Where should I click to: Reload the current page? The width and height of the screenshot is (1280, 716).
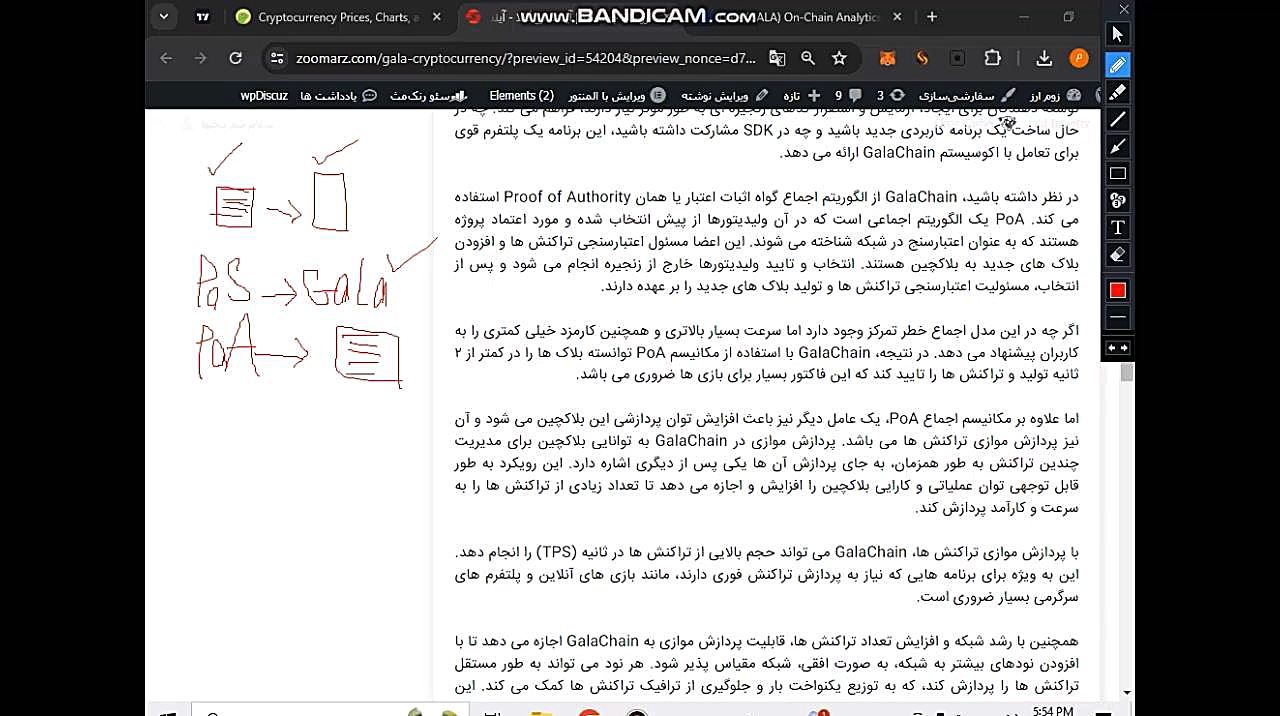click(x=235, y=58)
